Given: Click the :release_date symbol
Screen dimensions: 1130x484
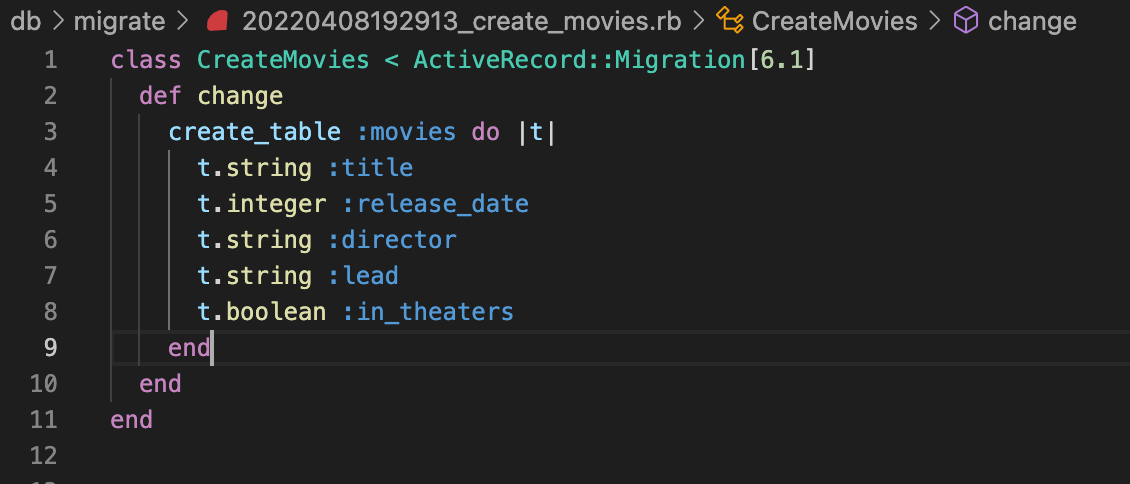Looking at the screenshot, I should coord(435,205).
